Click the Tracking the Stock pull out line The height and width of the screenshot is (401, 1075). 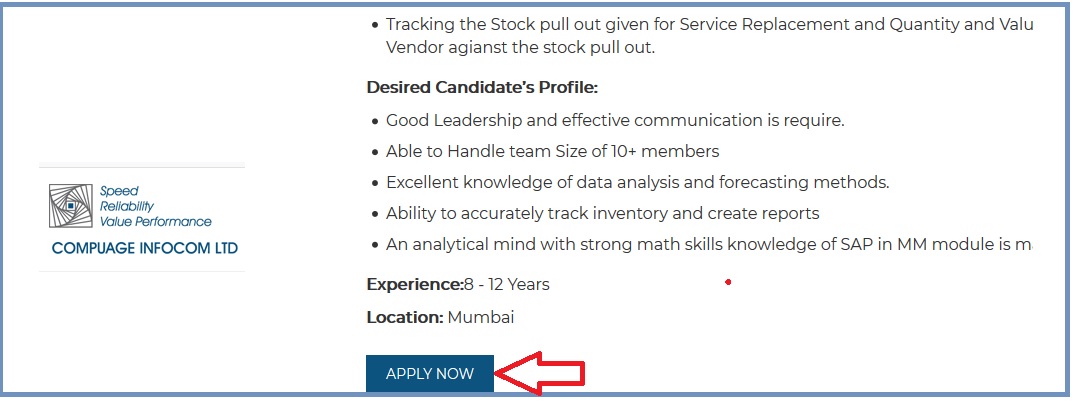coord(708,24)
